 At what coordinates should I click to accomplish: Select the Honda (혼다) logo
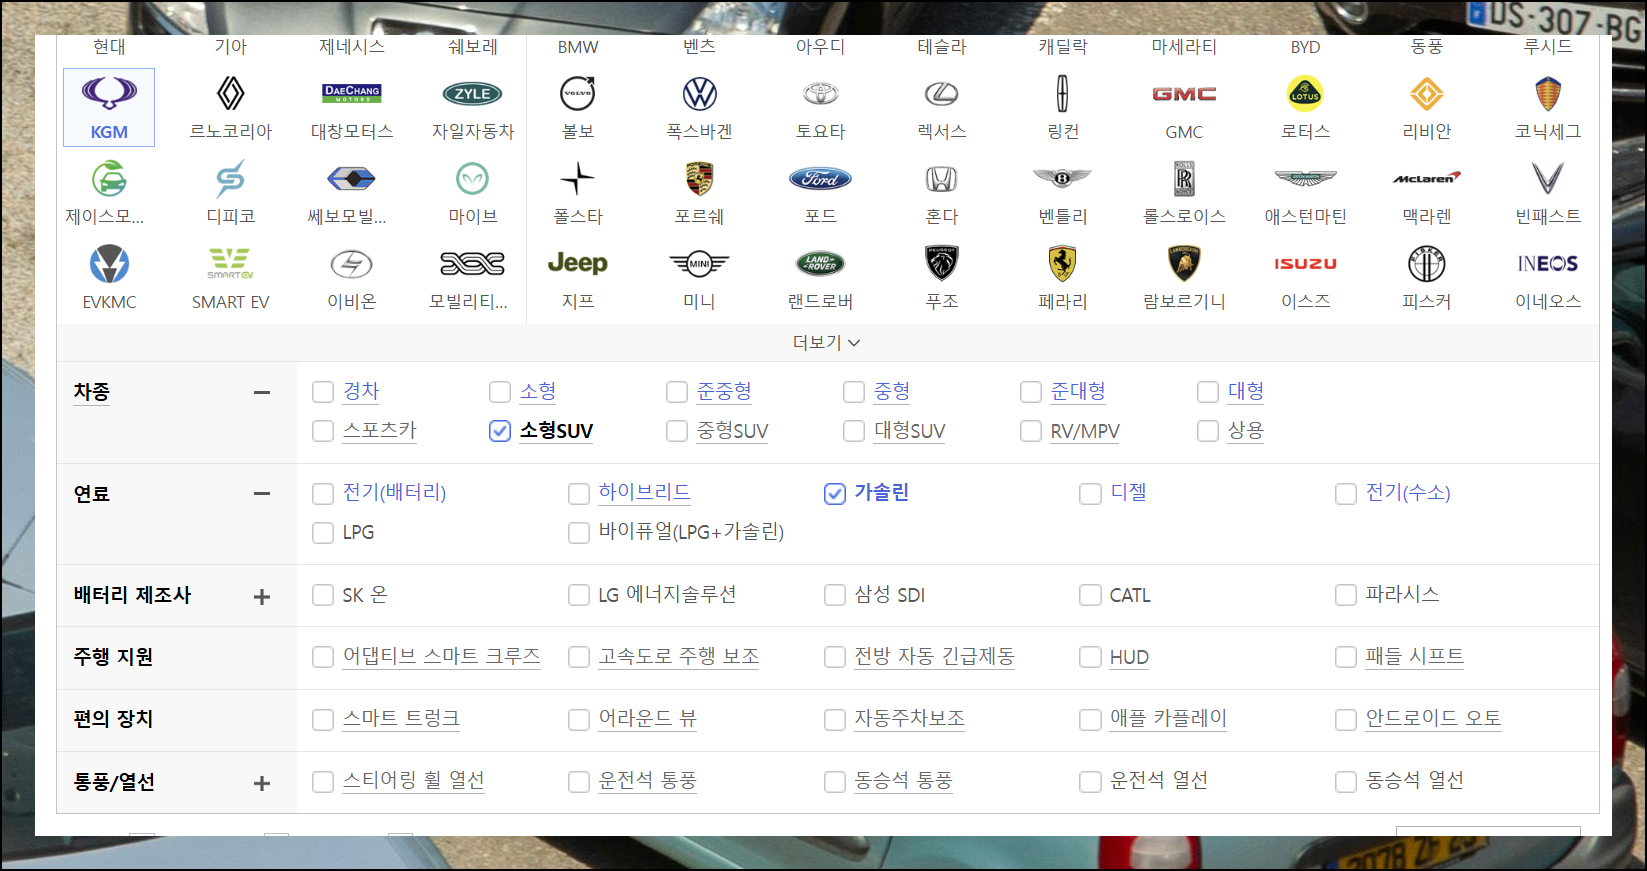(x=942, y=179)
